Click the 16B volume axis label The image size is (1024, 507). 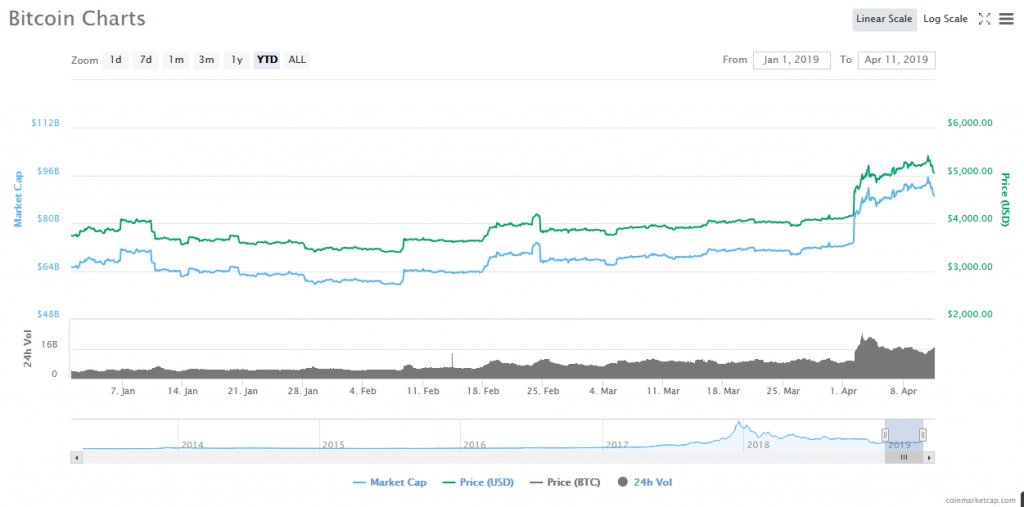[x=50, y=344]
